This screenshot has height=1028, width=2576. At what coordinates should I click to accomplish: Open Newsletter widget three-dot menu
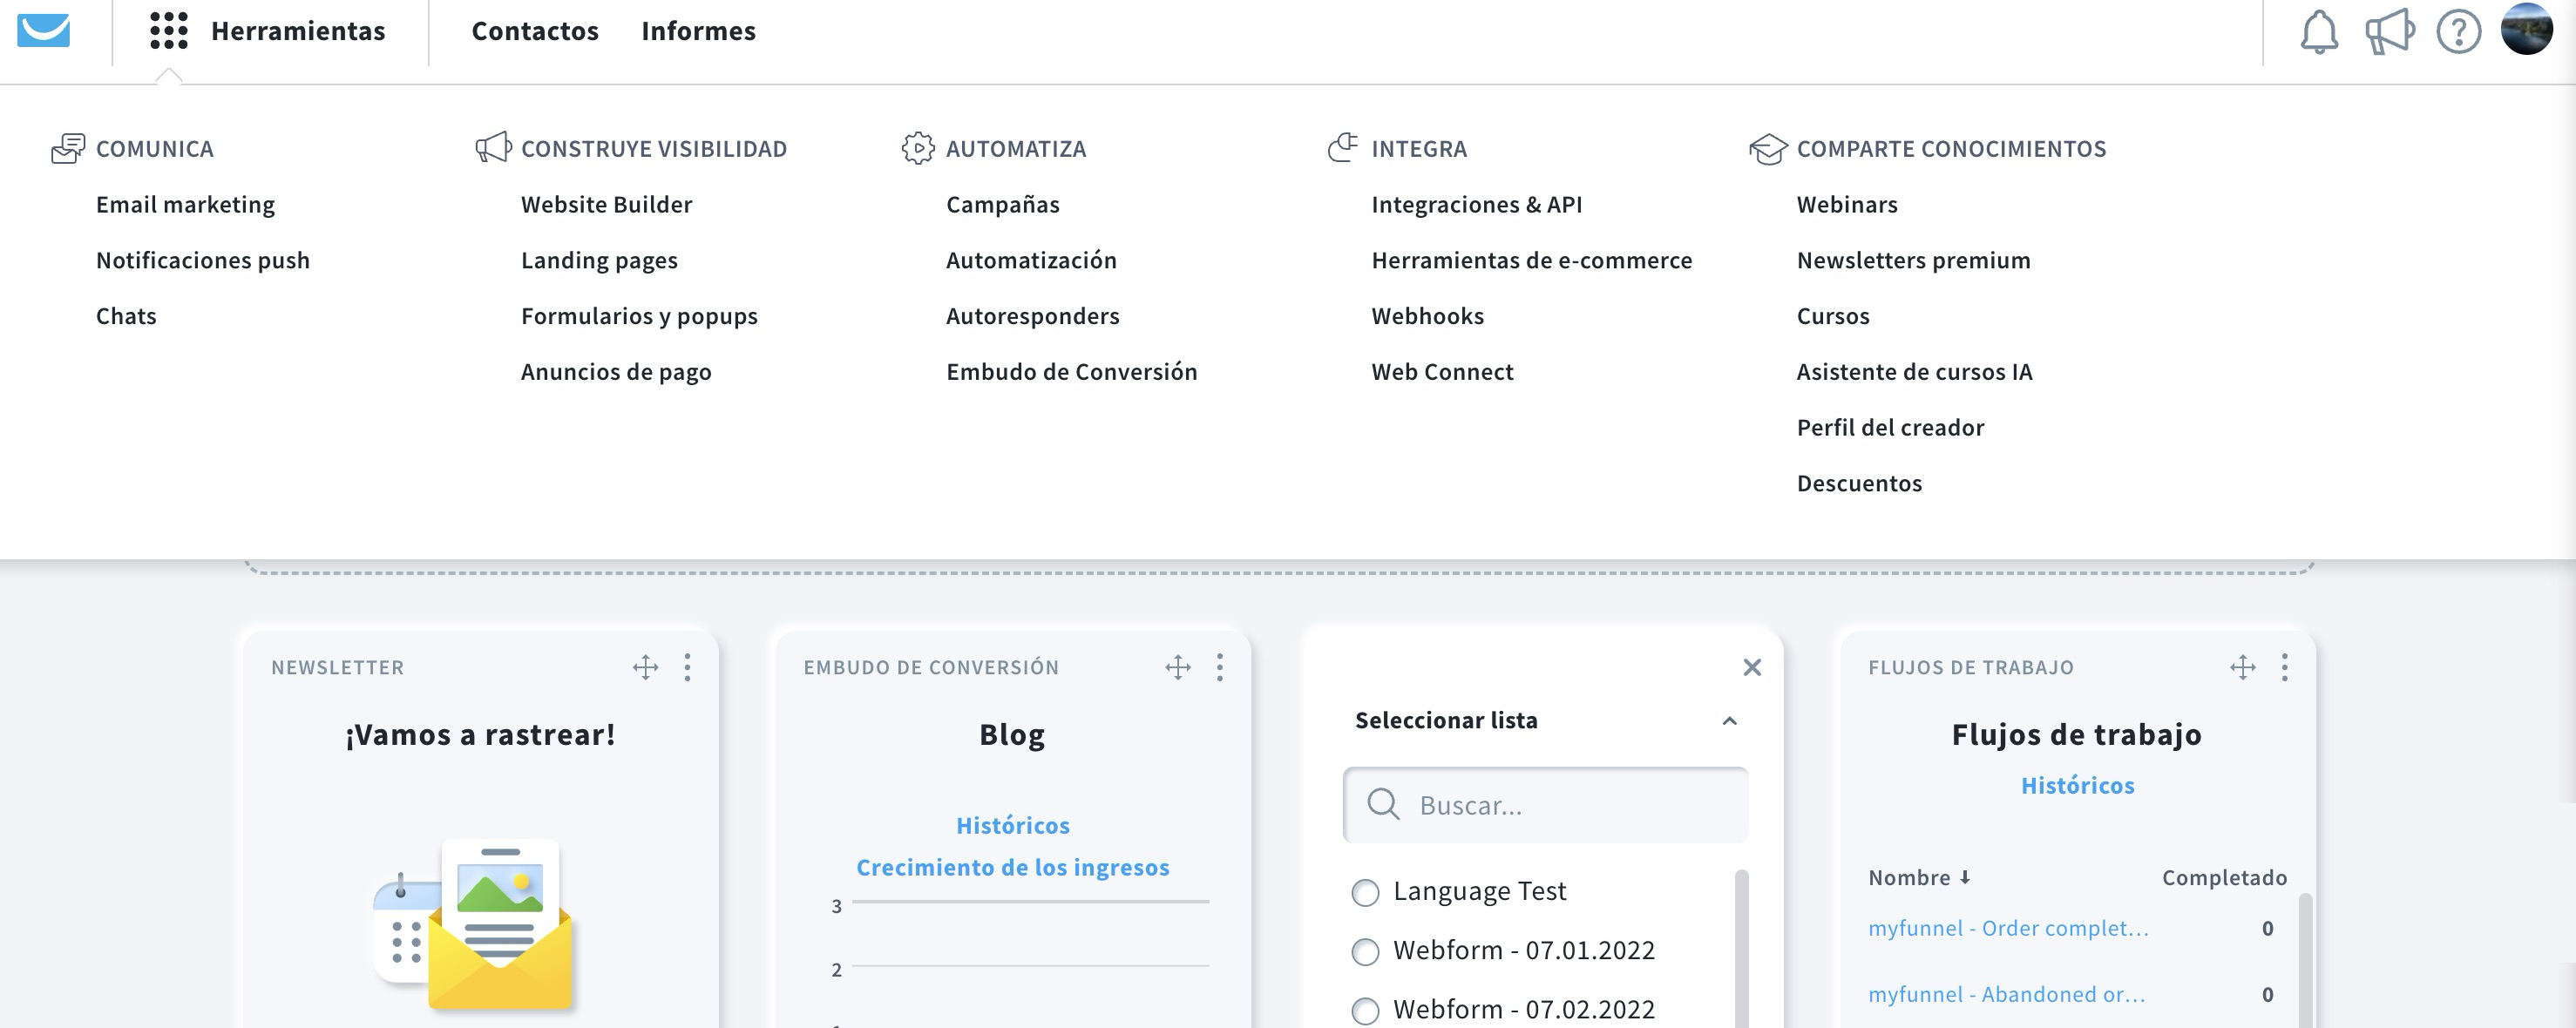(687, 667)
